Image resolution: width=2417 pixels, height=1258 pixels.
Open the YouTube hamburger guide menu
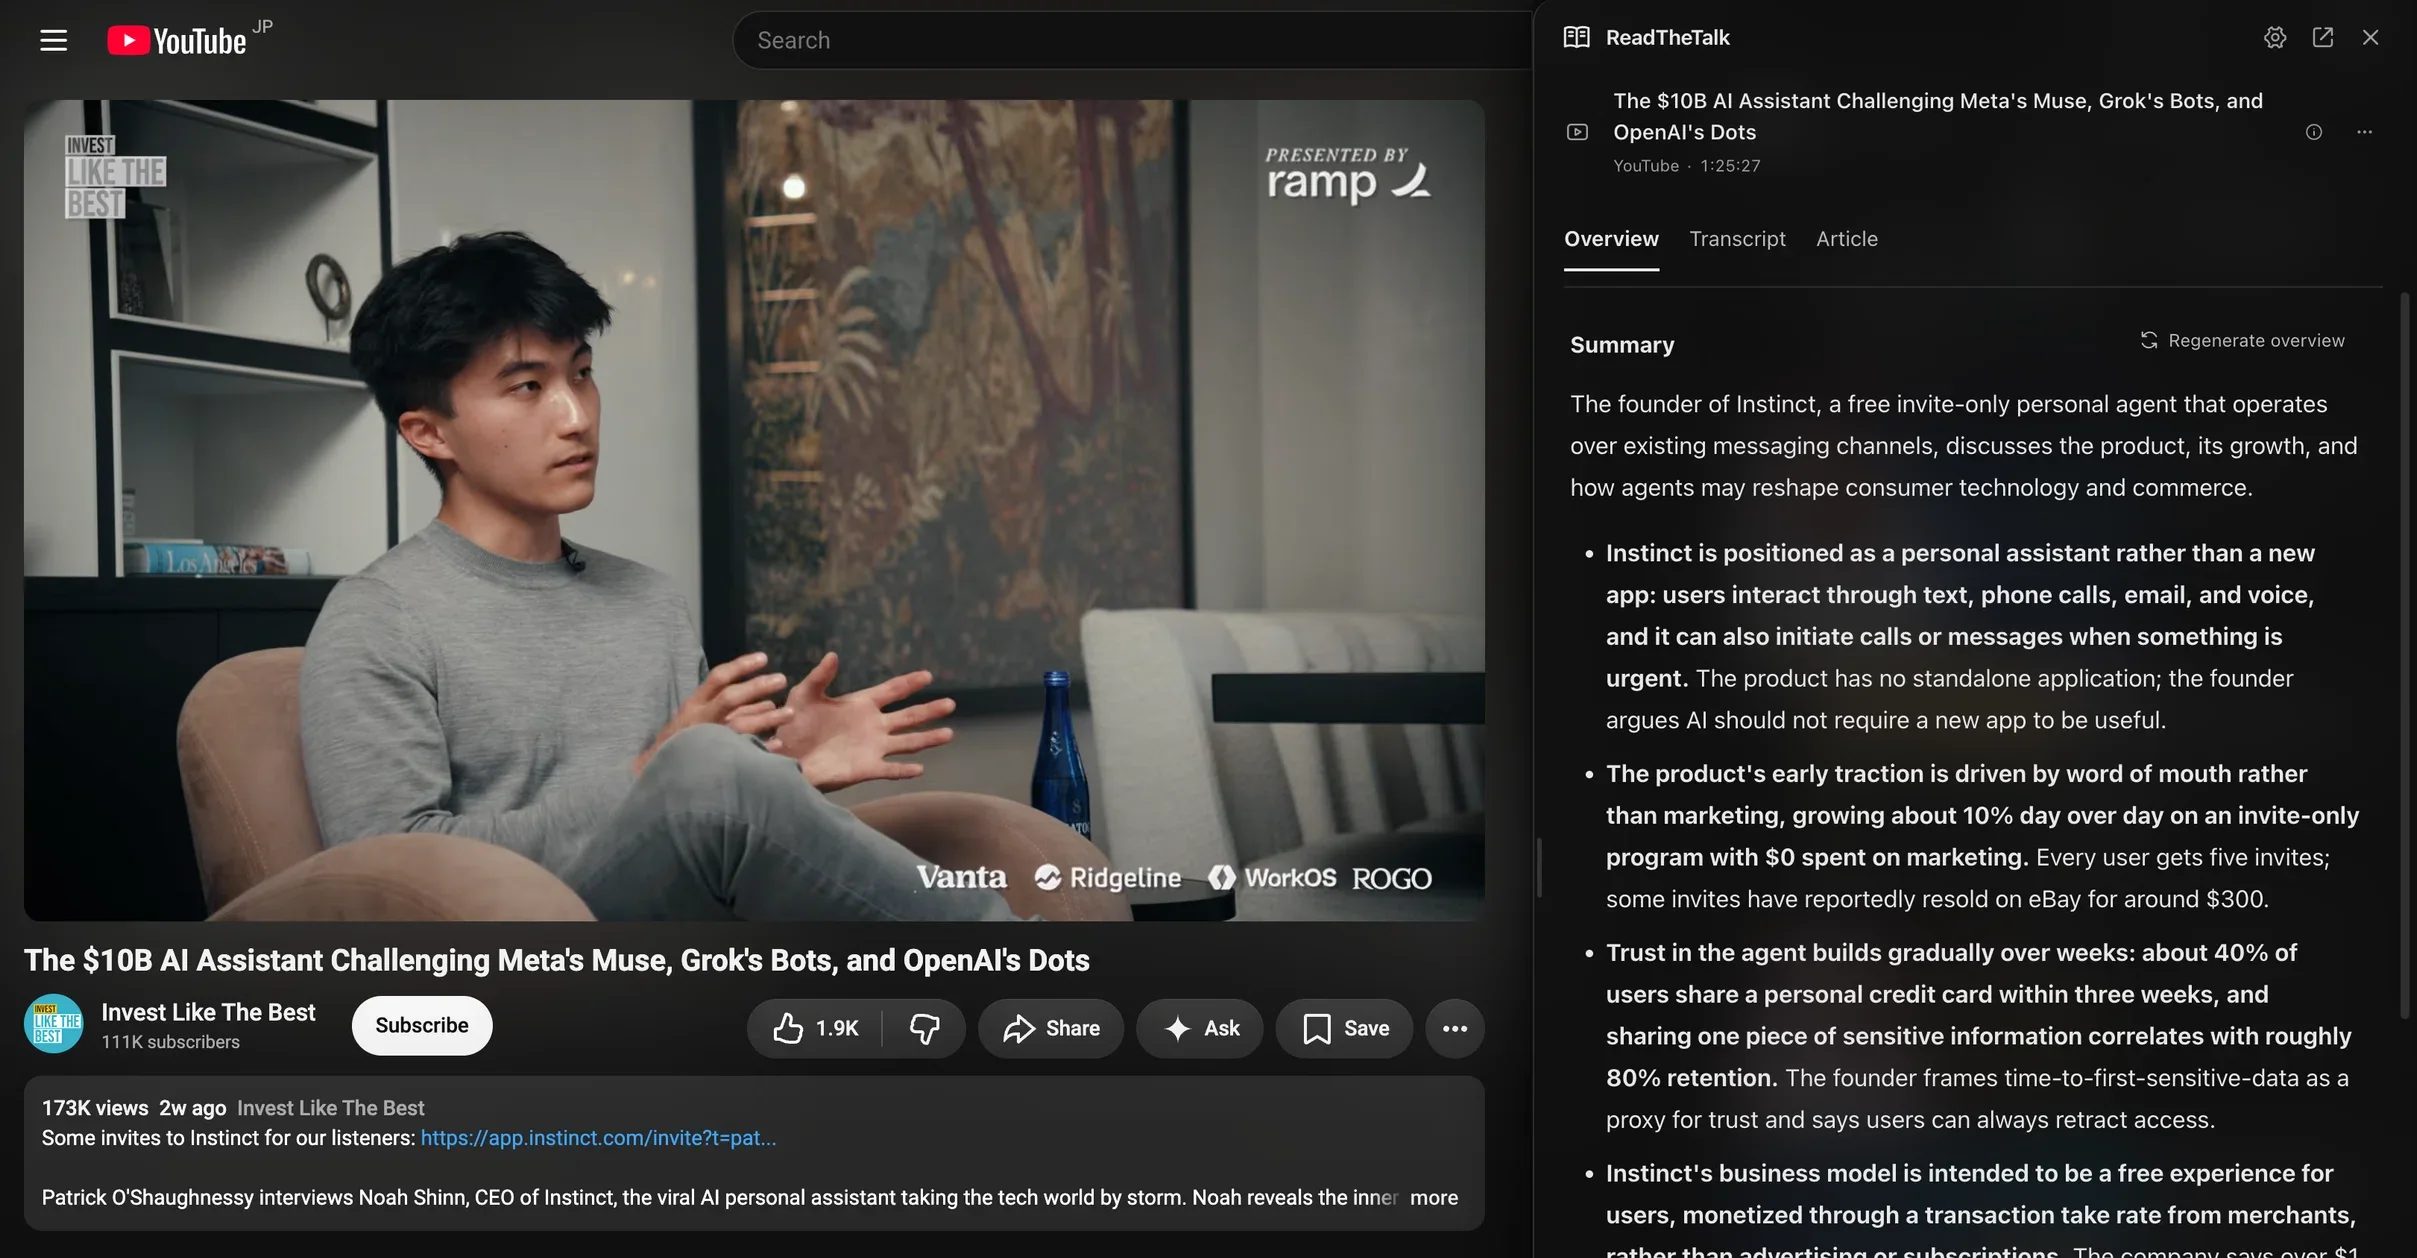coord(54,40)
